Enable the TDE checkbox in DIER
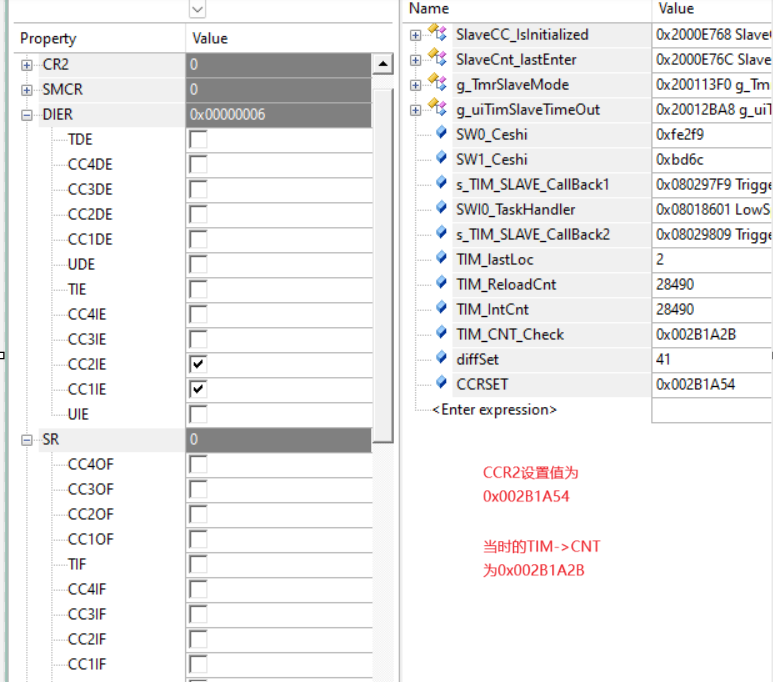 pyautogui.click(x=198, y=140)
